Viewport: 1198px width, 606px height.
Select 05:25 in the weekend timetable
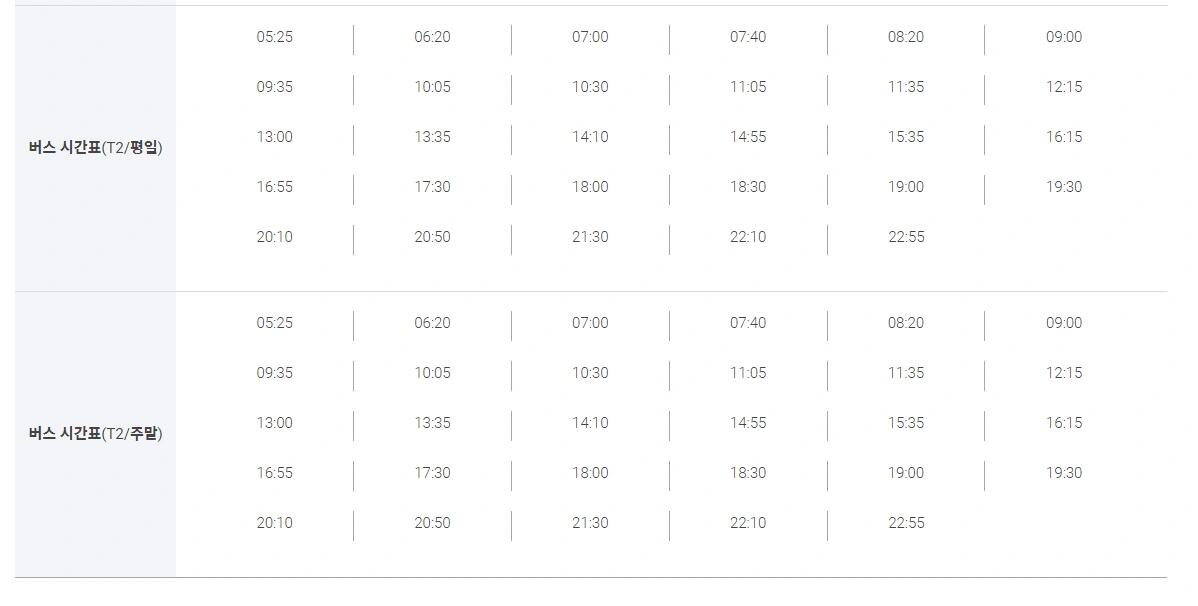coord(274,322)
